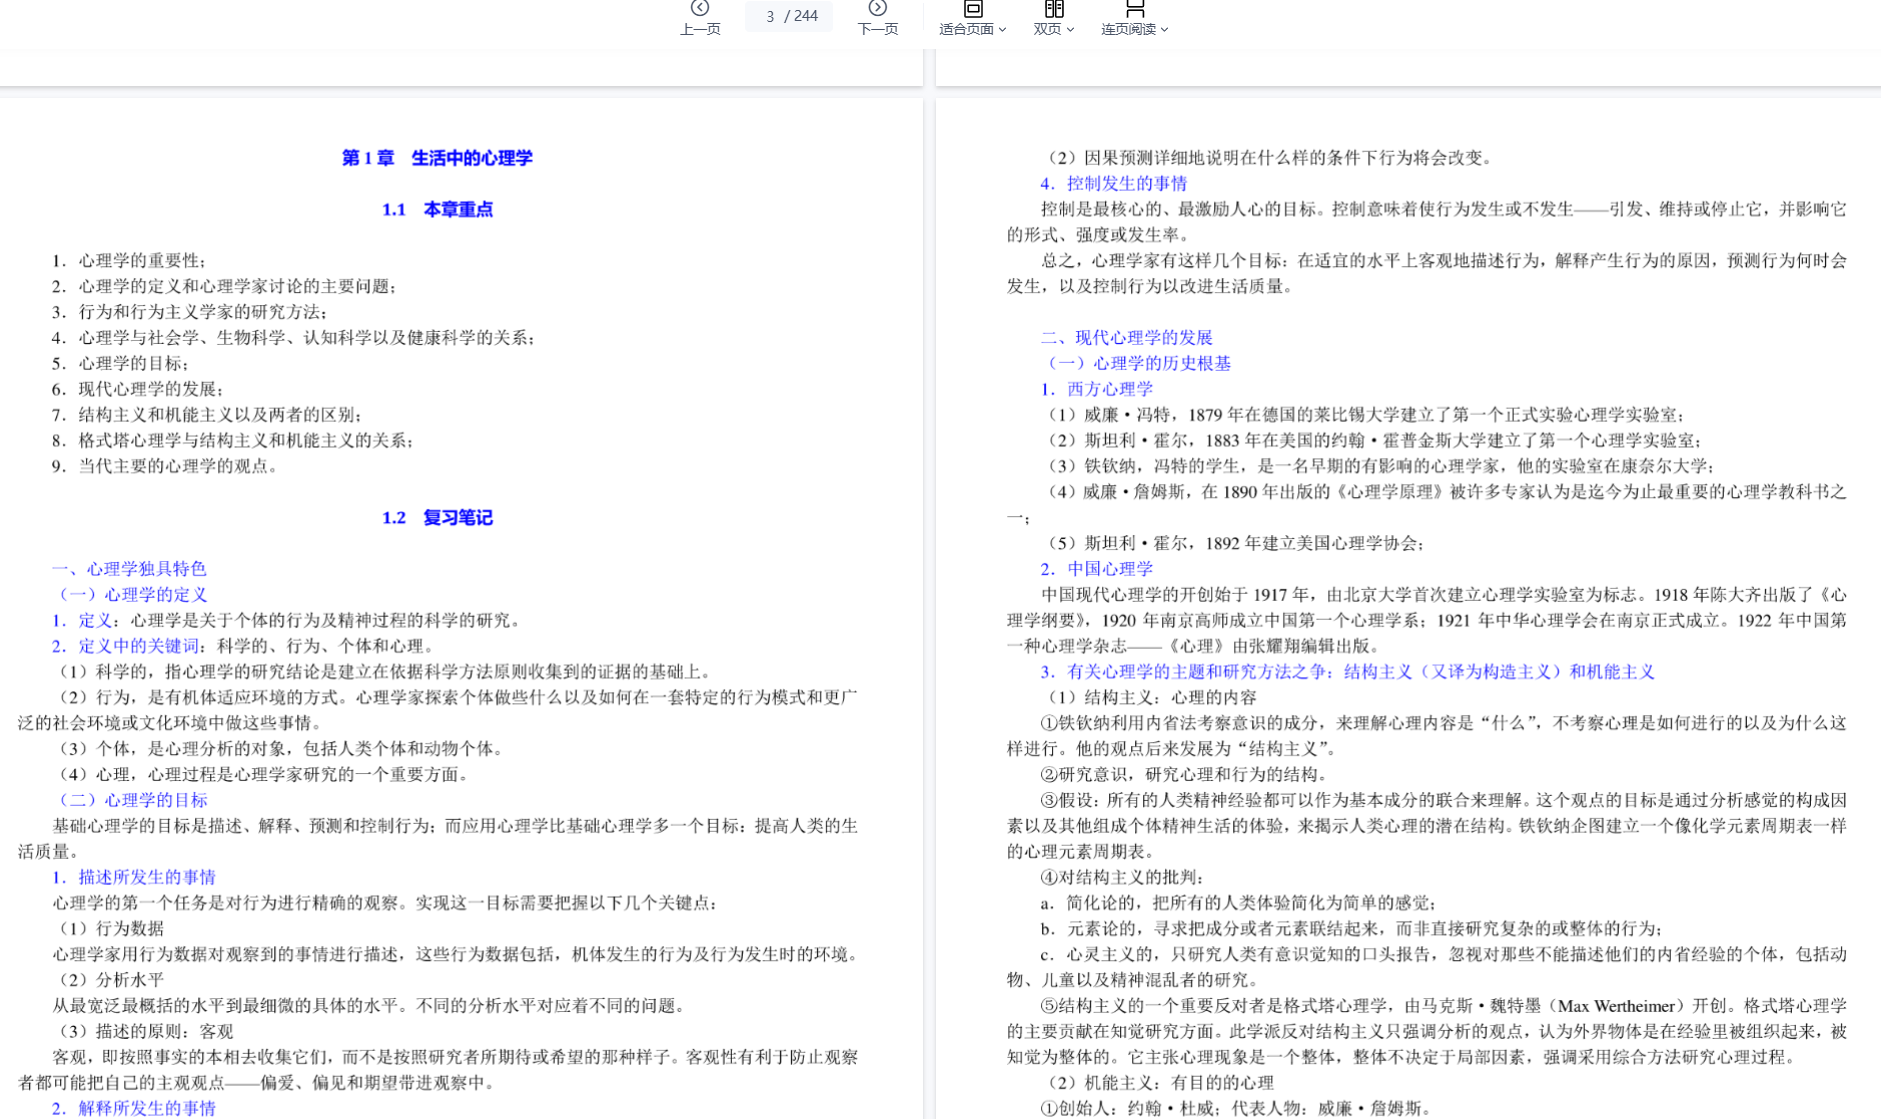
Task: Click the blue subheading 2．中国心理学
Action: coord(1096,569)
